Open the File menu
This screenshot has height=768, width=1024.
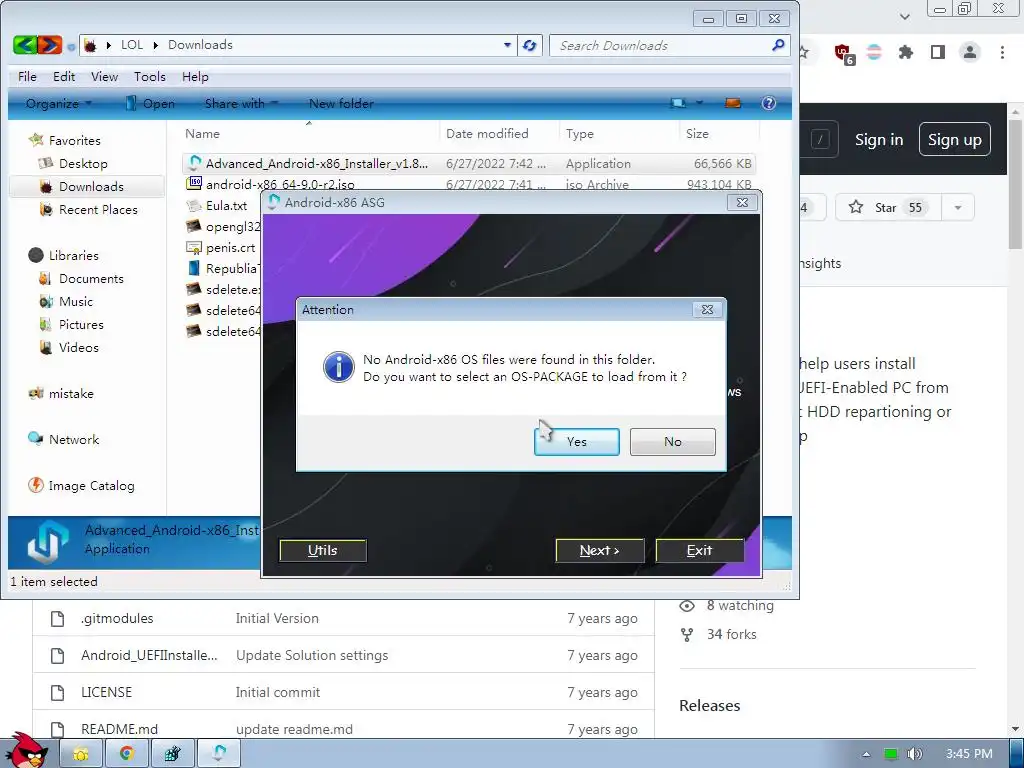27,76
